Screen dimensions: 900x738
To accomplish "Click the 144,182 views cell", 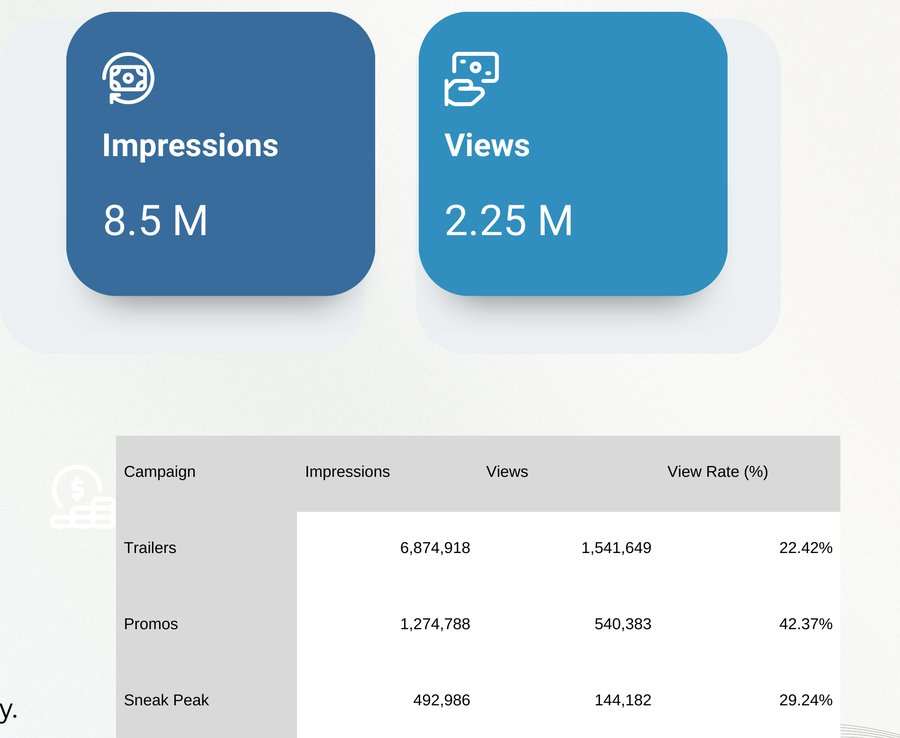I will (623, 701).
